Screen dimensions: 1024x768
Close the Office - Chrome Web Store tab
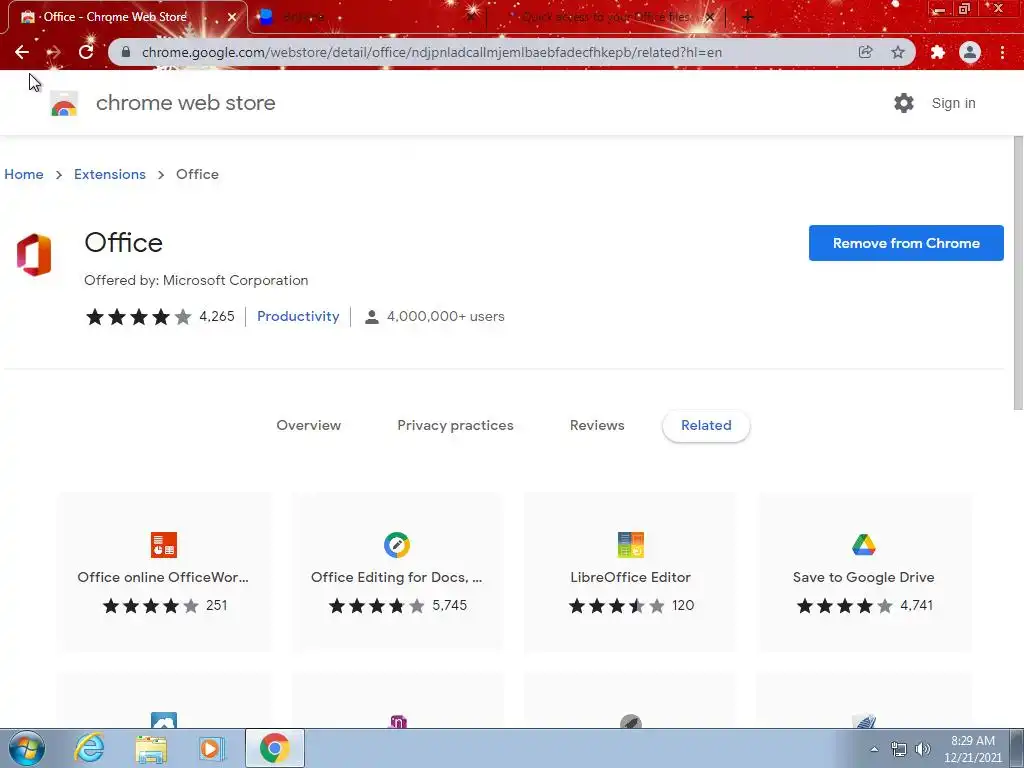pos(231,17)
